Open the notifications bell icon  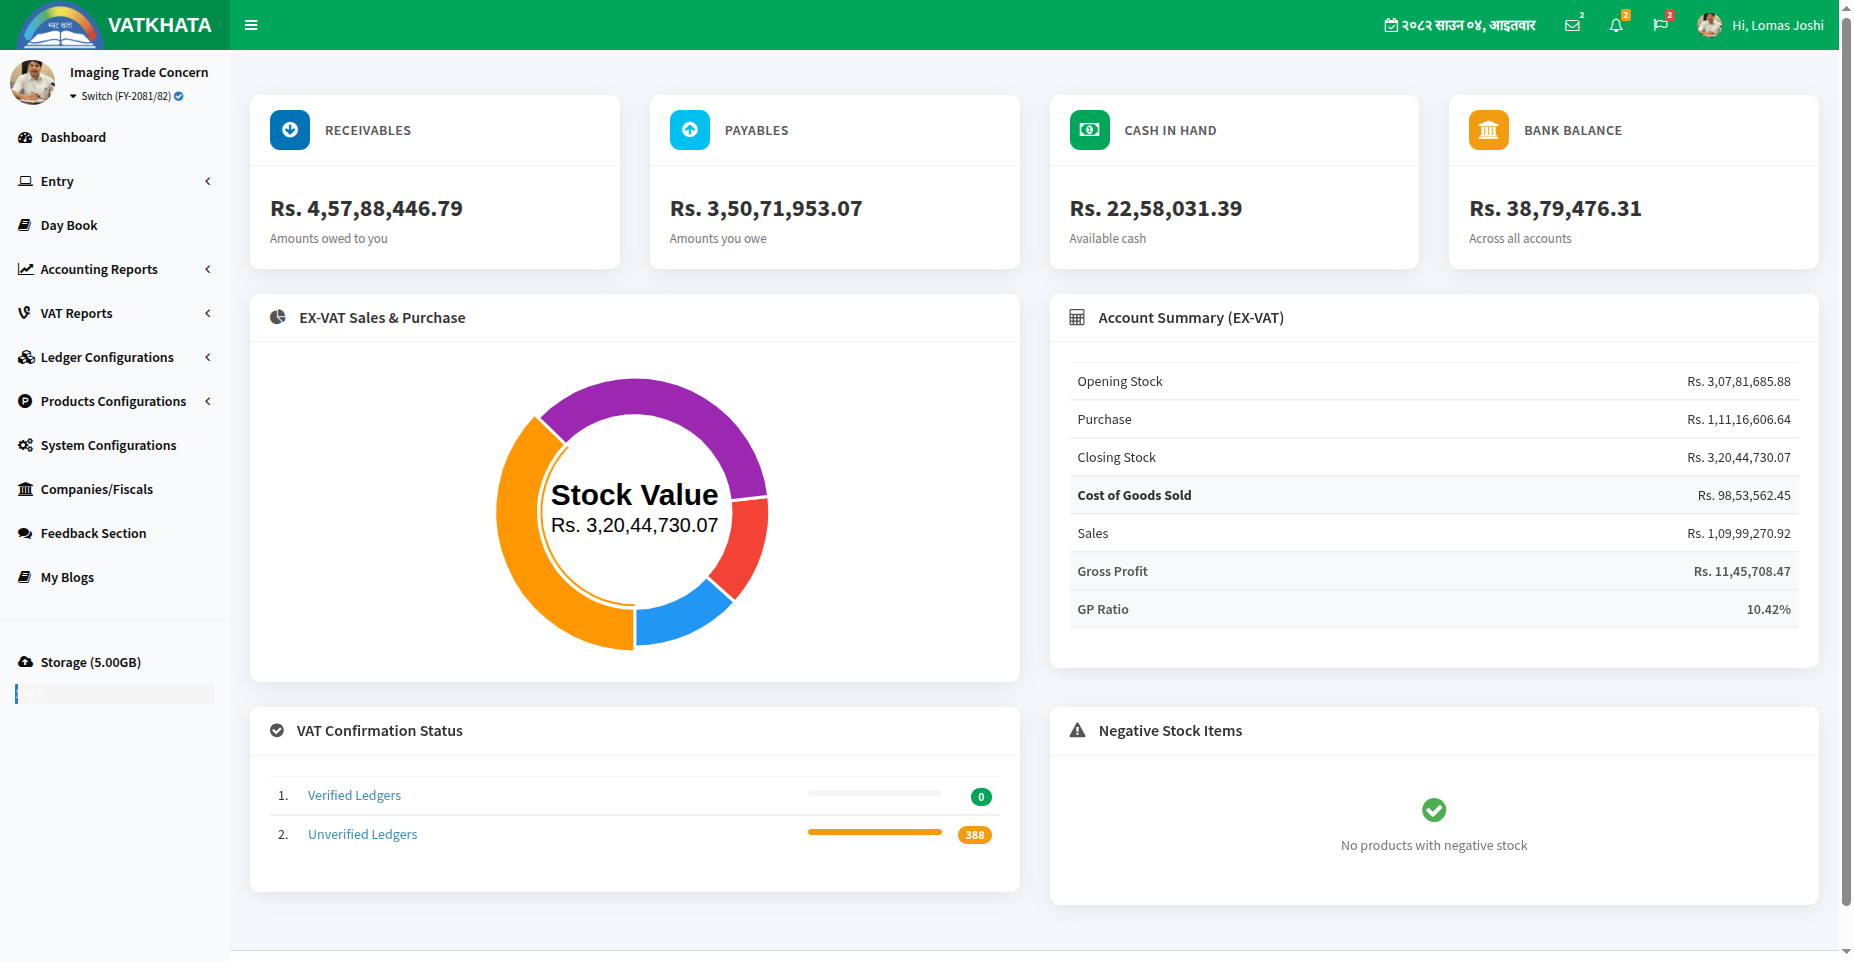(1616, 25)
